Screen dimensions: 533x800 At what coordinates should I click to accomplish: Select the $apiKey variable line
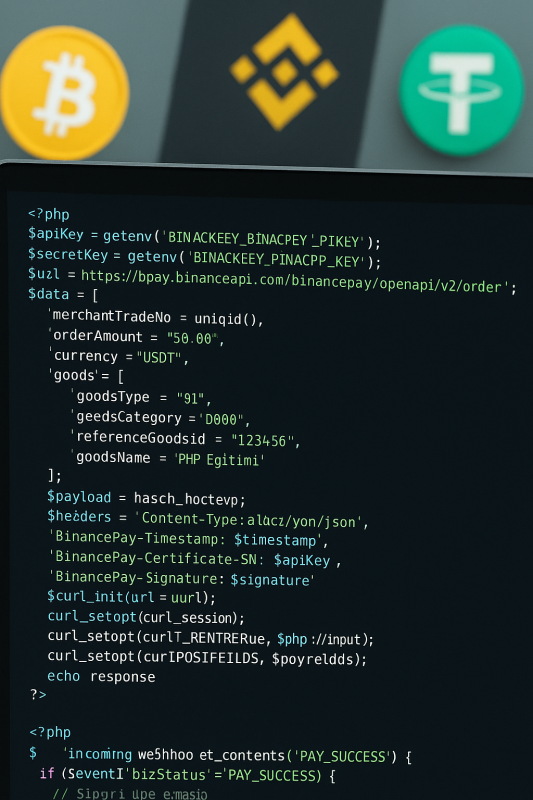click(x=205, y=237)
